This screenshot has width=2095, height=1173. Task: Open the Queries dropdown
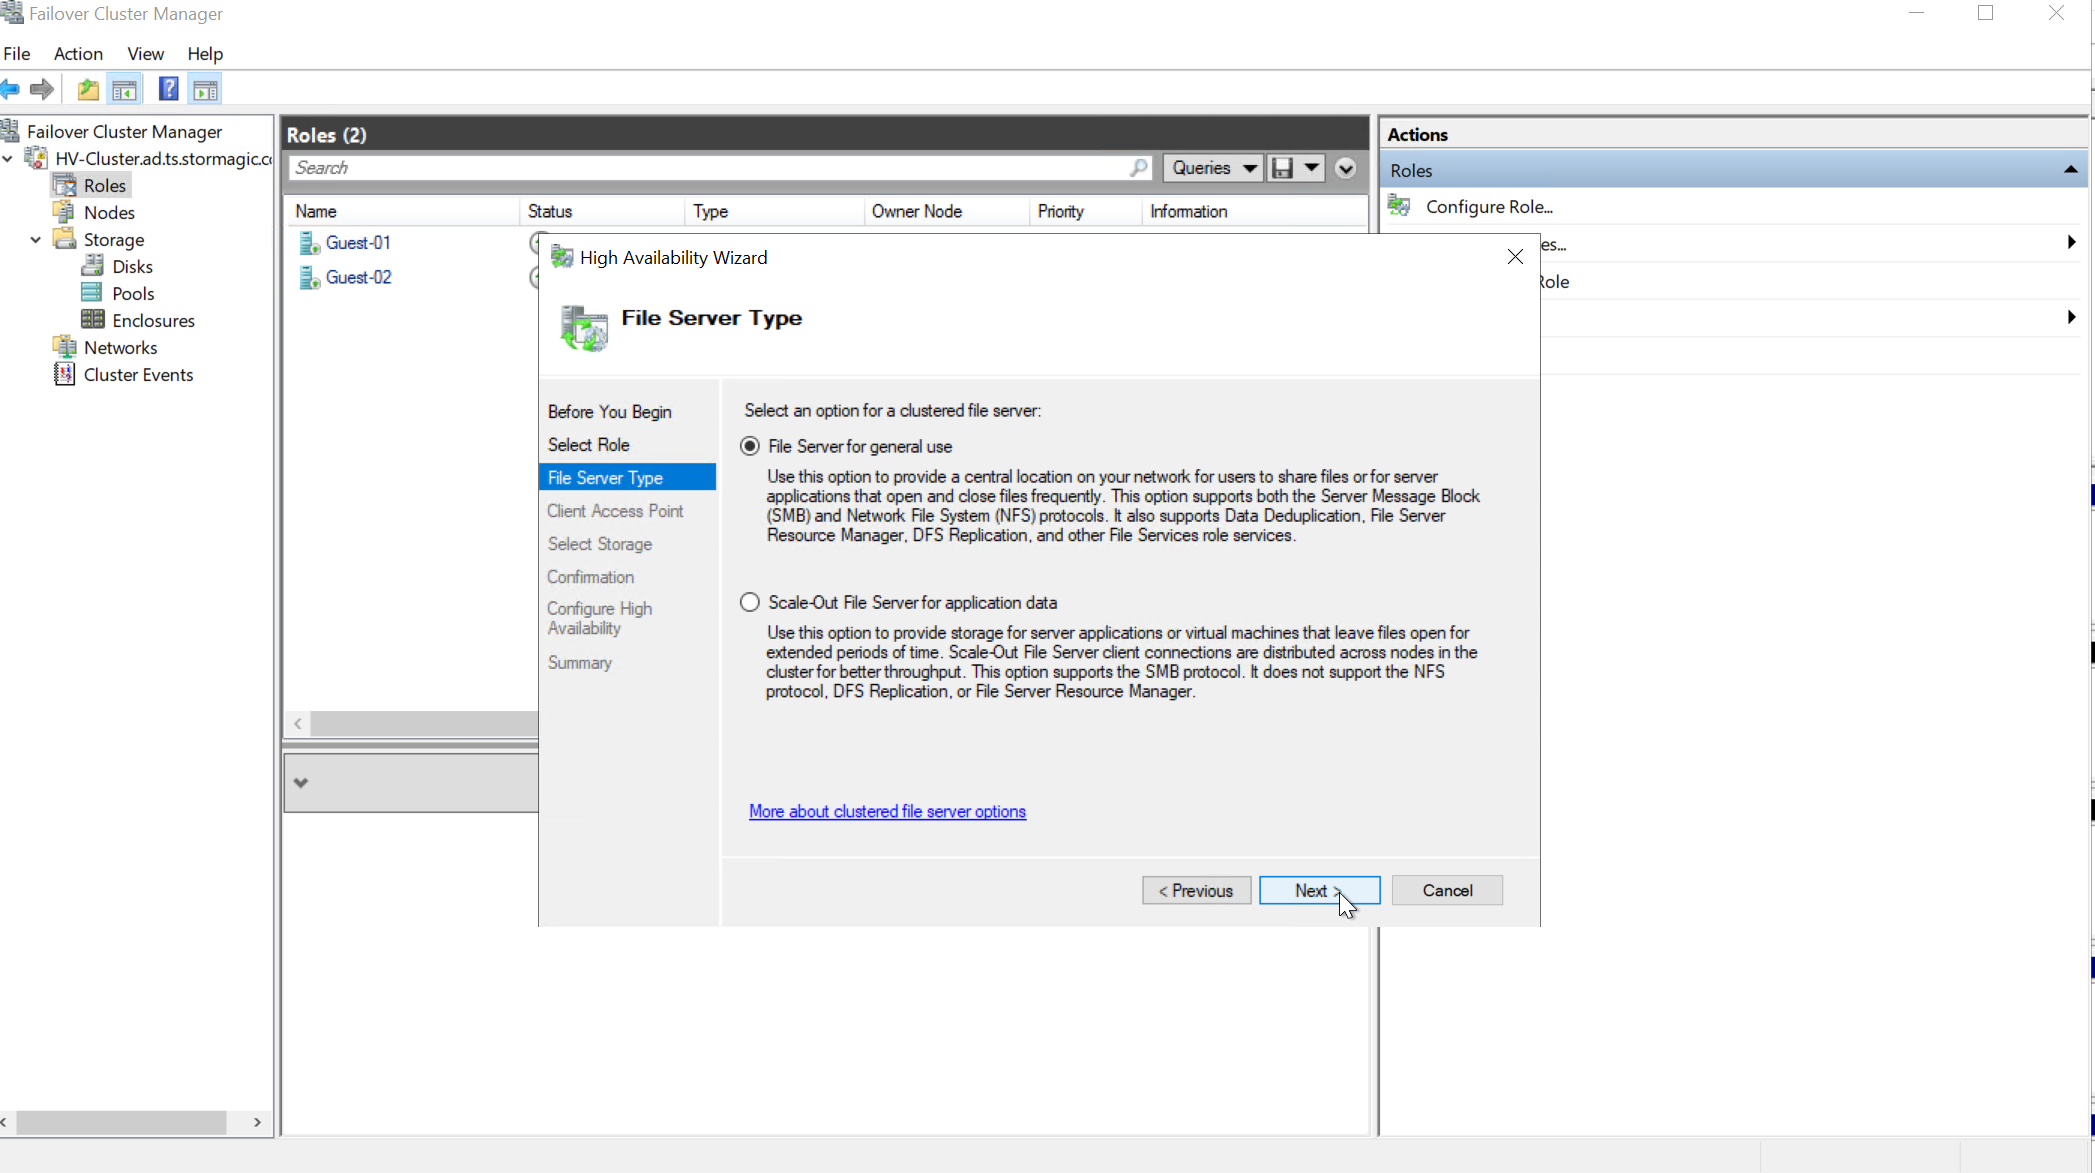1213,168
